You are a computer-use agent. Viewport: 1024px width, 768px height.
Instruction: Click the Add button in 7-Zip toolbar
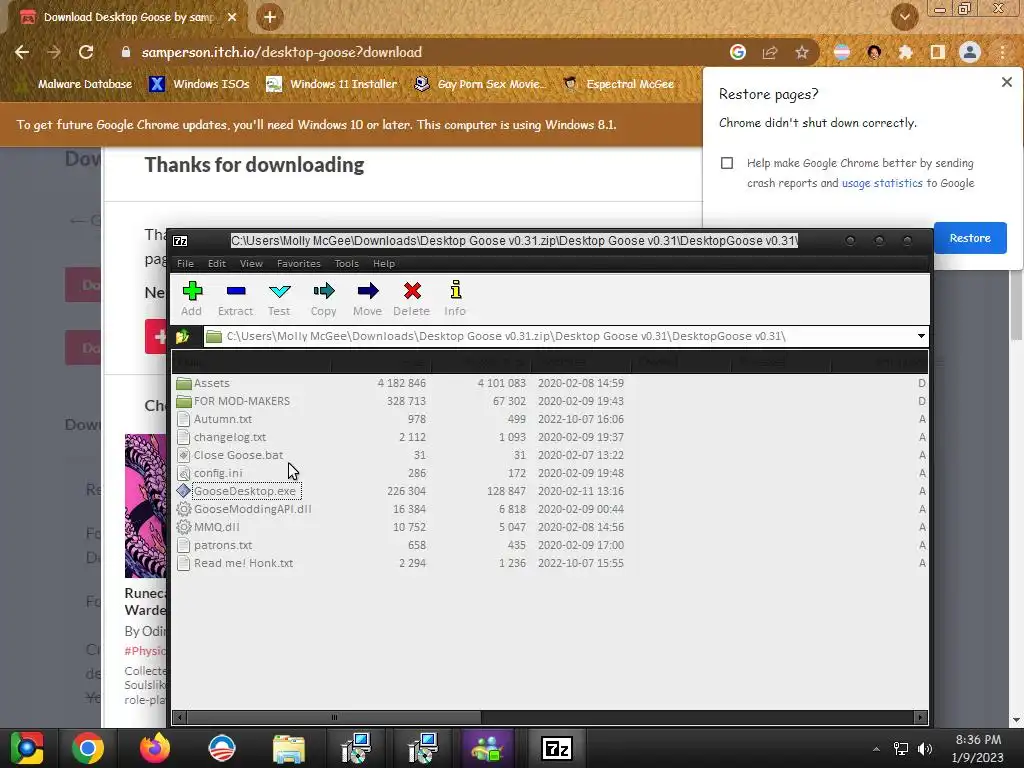click(191, 298)
